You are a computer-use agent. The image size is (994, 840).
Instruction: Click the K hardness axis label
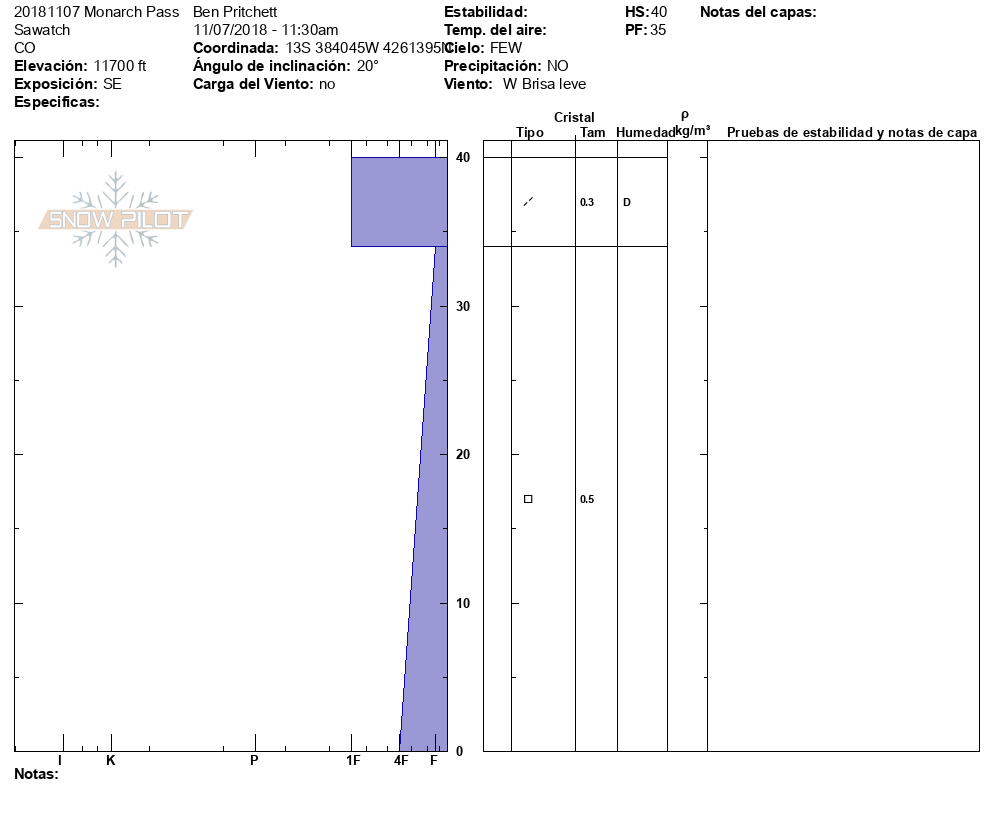pos(111,761)
